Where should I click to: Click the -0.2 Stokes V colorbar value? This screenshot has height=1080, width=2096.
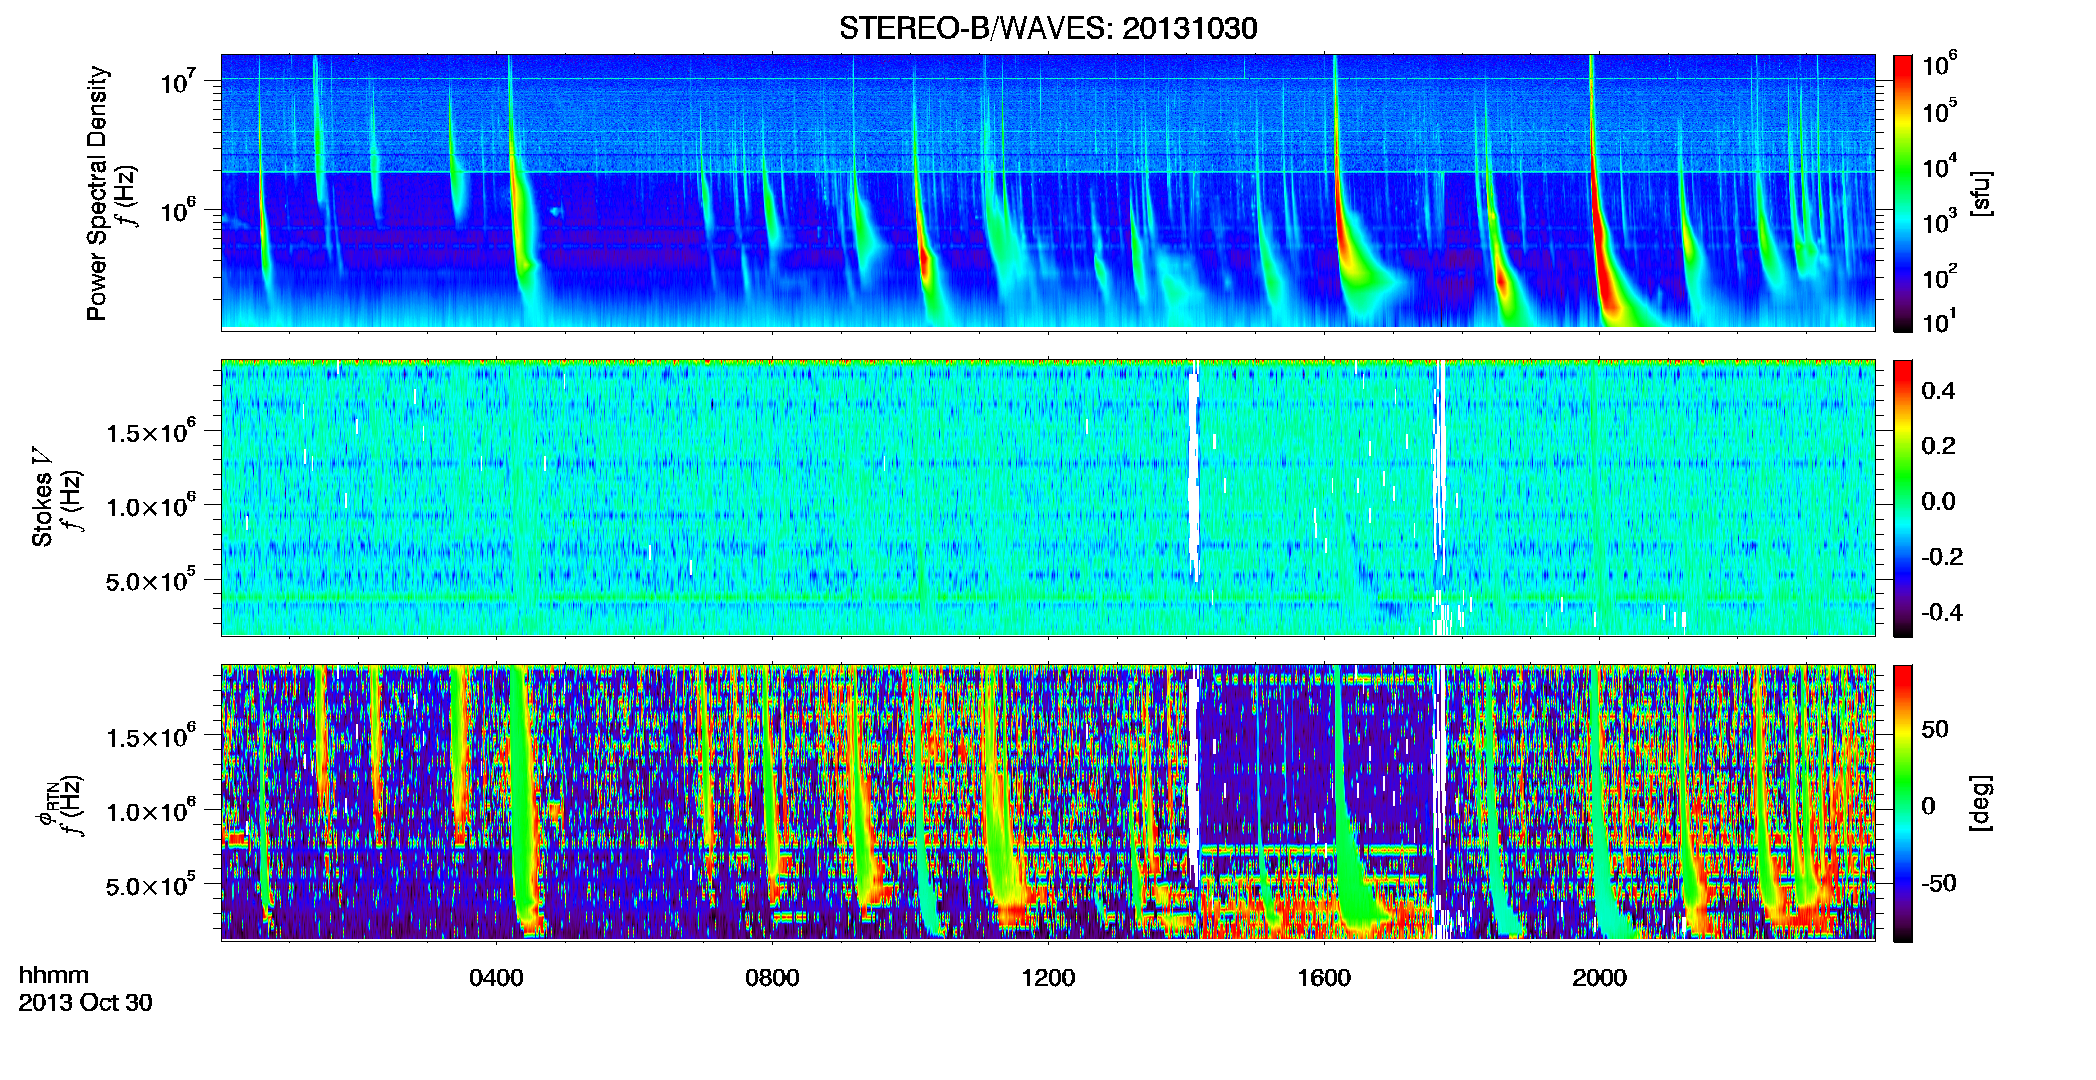click(1942, 556)
